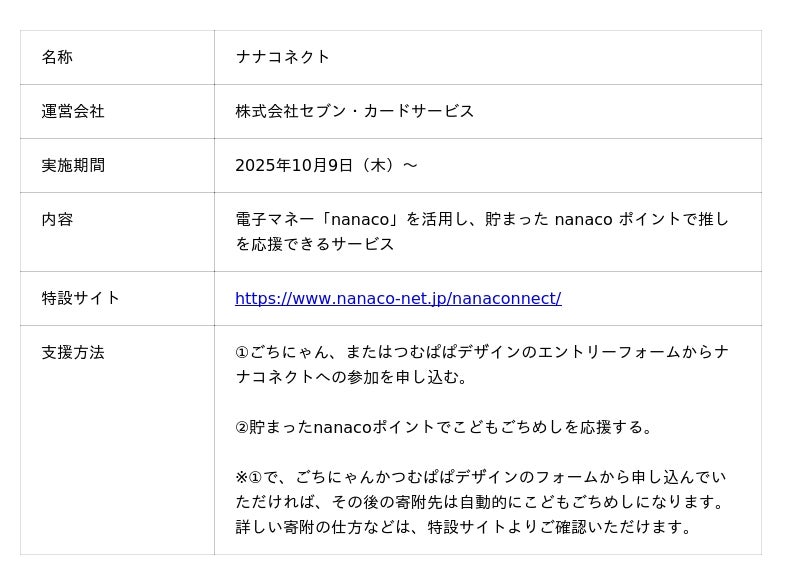
Task: Select the 2025年10月9日 date text
Action: [294, 166]
